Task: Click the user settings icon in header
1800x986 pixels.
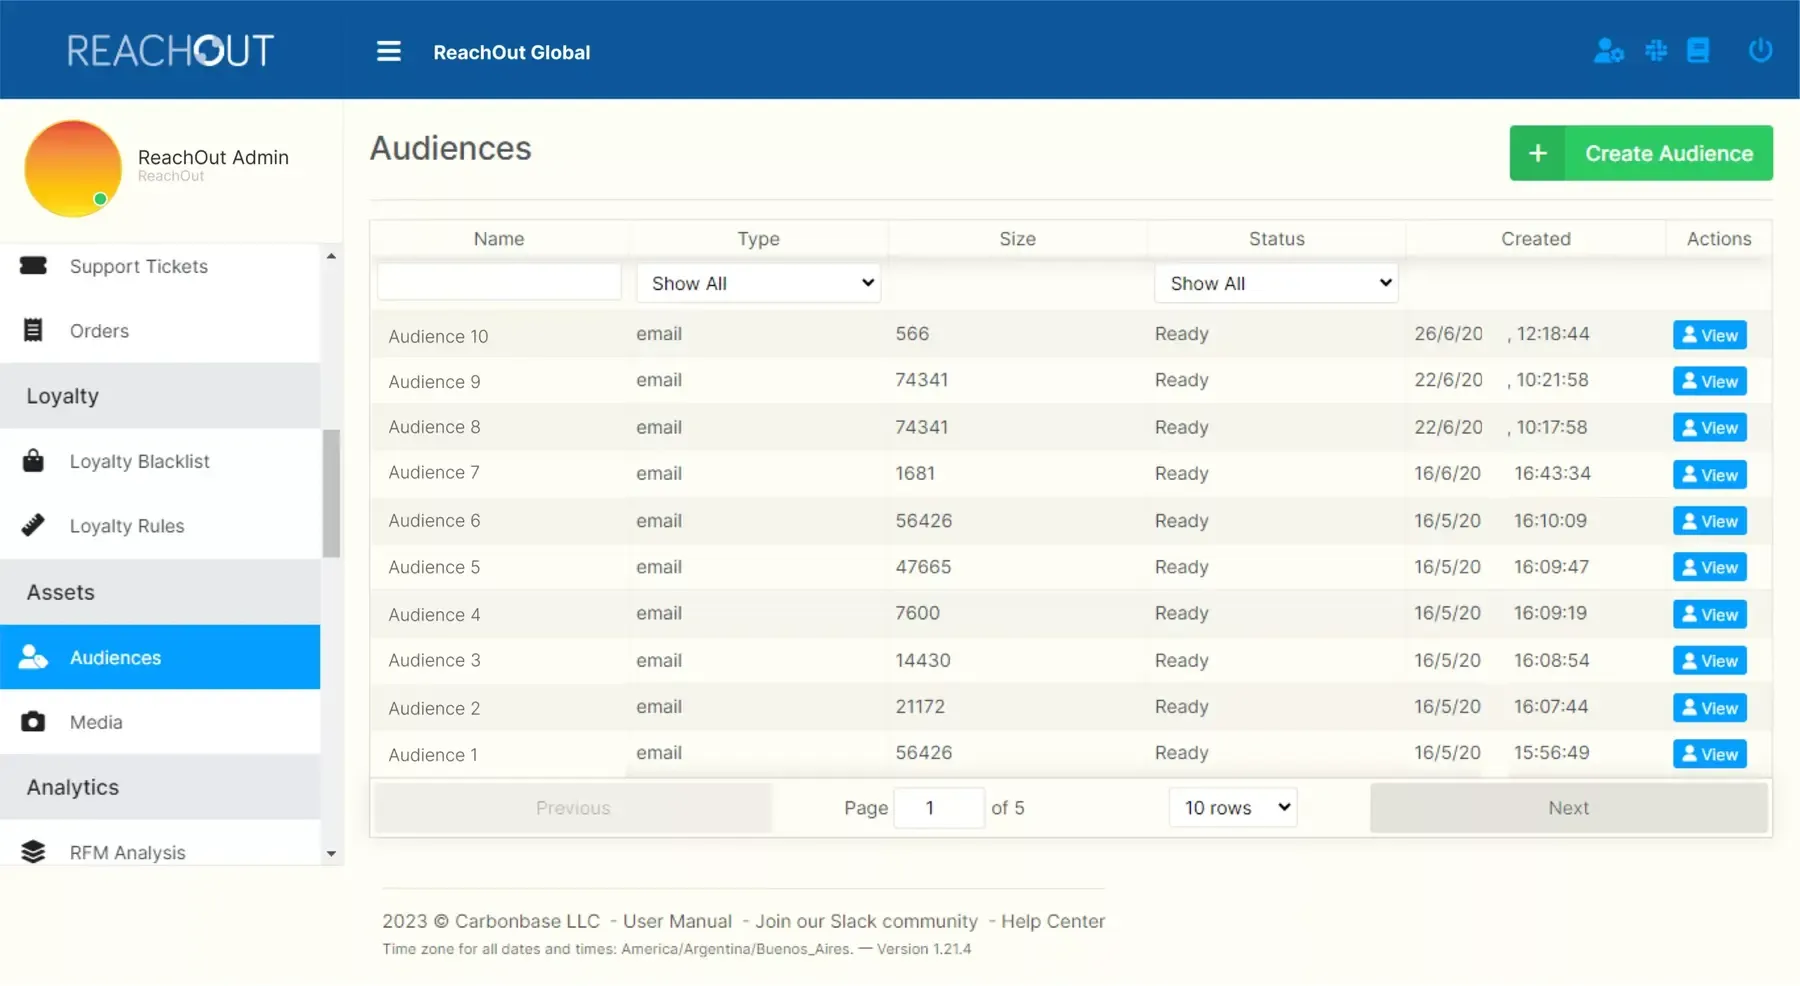Action: 1608,50
